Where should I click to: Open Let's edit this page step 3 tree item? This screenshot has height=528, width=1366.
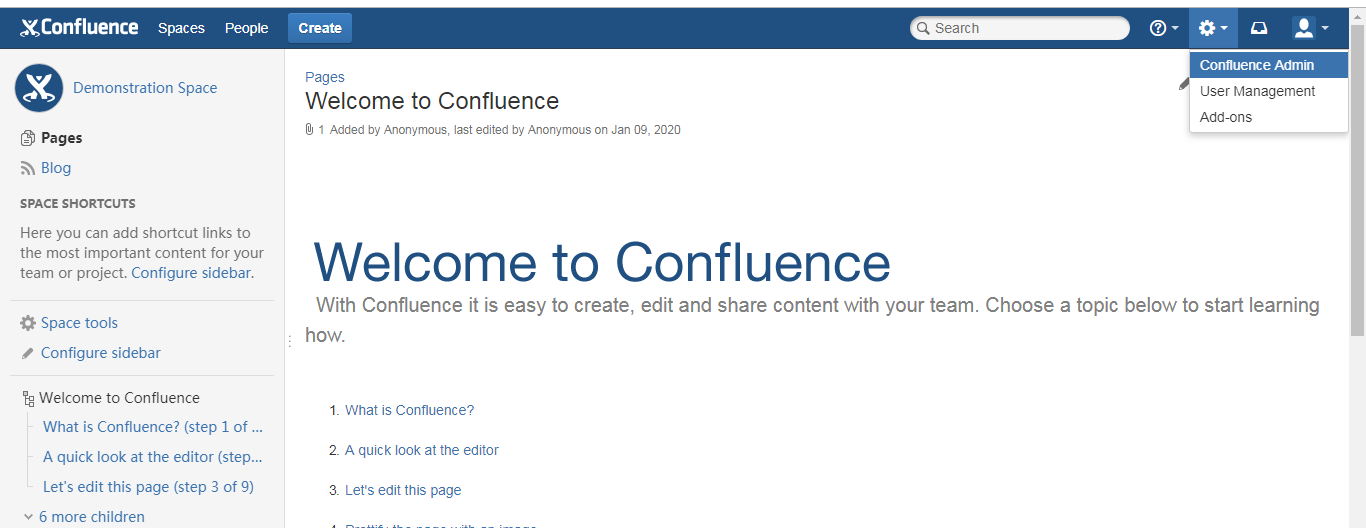(148, 487)
